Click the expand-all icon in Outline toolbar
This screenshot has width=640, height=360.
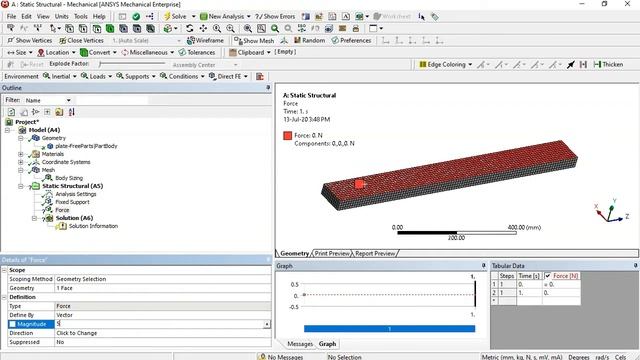click(x=47, y=112)
